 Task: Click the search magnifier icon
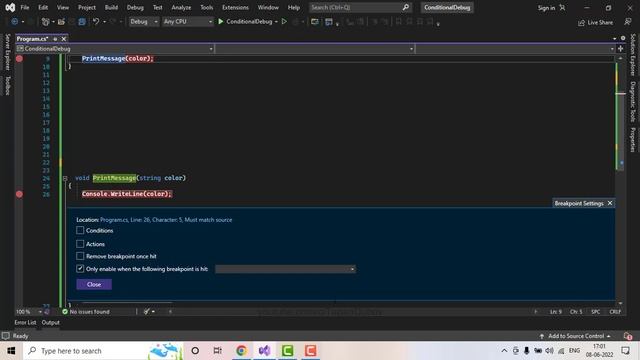point(406,7)
